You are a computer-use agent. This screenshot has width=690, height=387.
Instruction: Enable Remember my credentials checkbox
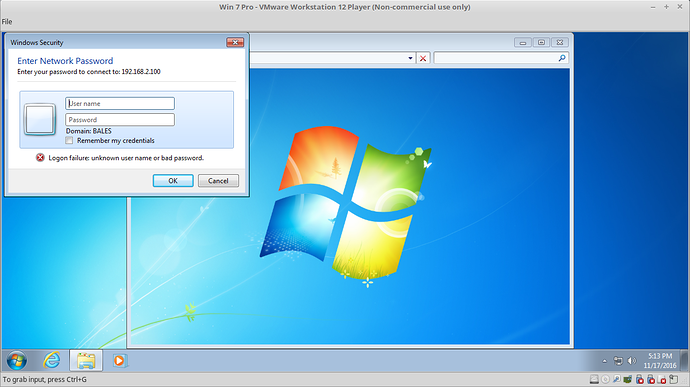point(69,140)
